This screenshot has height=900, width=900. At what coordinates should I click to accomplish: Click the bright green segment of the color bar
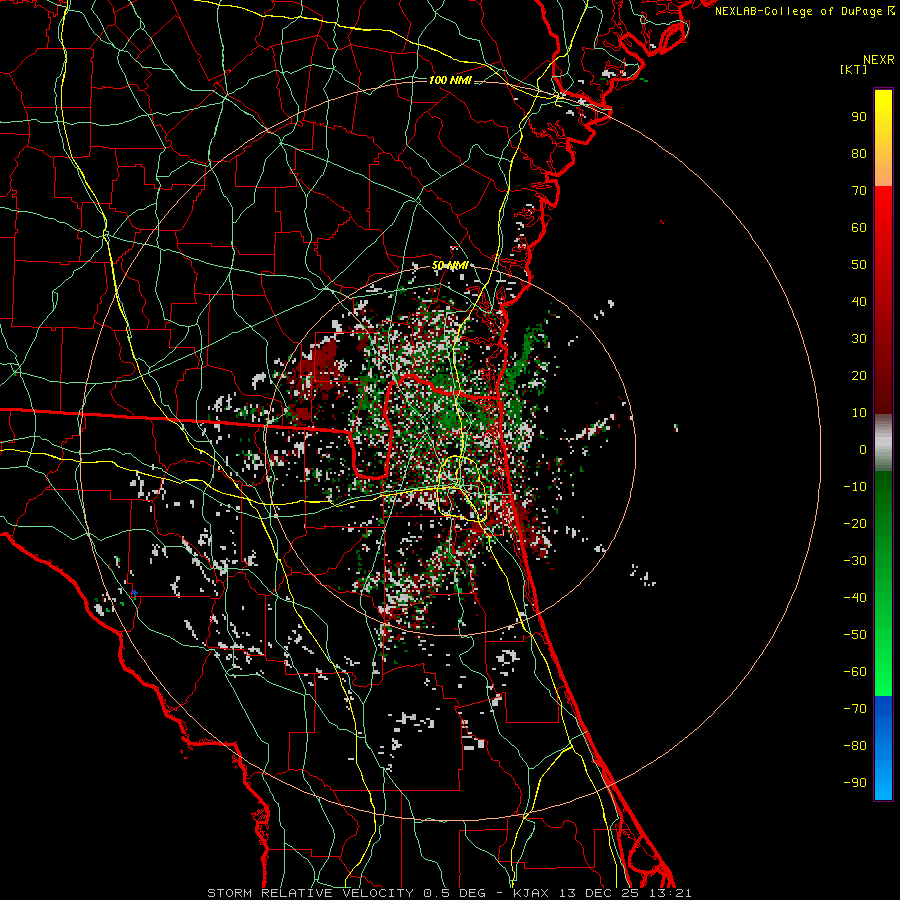pos(883,583)
